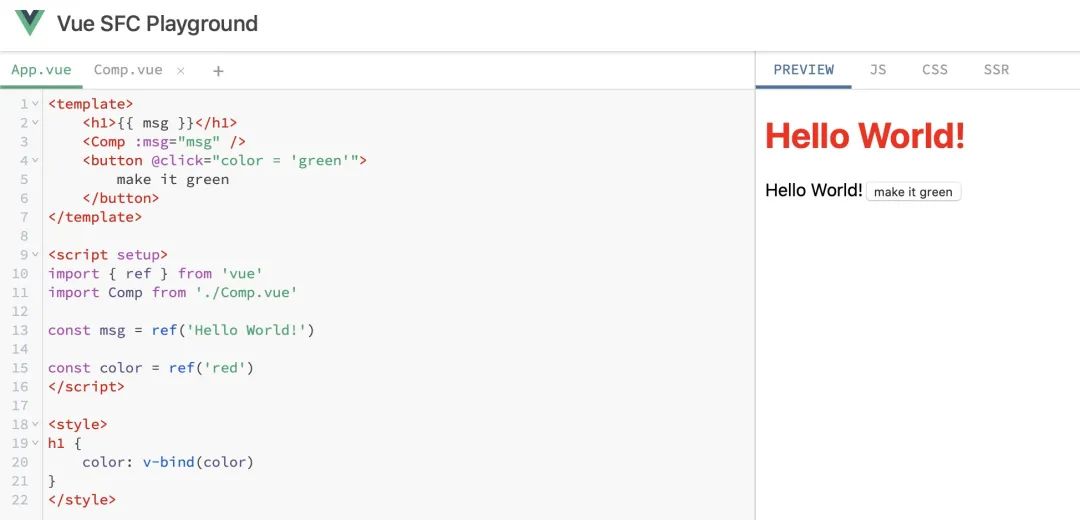Click the red Hello World! heading in preview
Image resolution: width=1080 pixels, height=520 pixels.
pos(864,136)
